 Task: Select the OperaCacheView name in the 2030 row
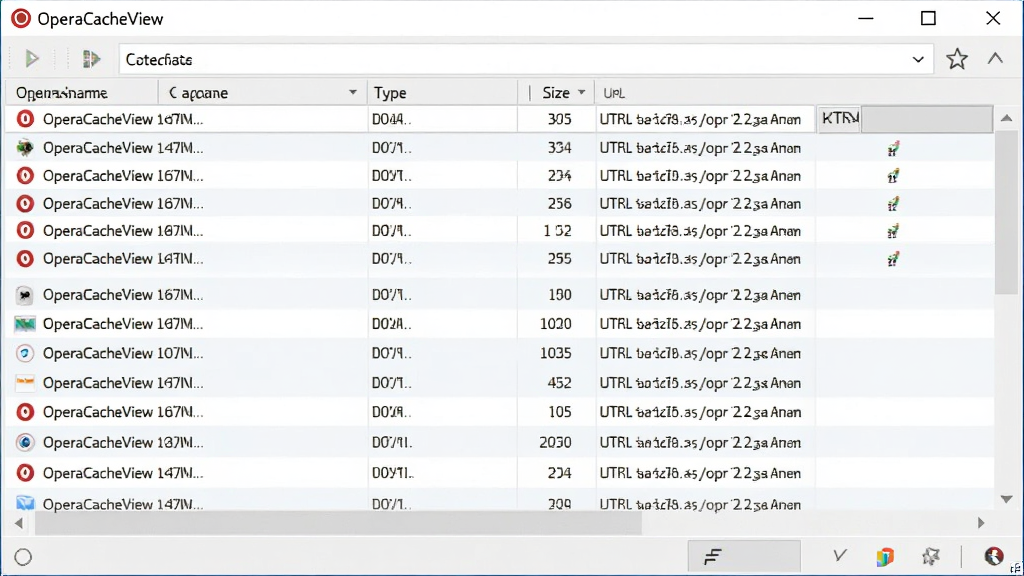123,443
